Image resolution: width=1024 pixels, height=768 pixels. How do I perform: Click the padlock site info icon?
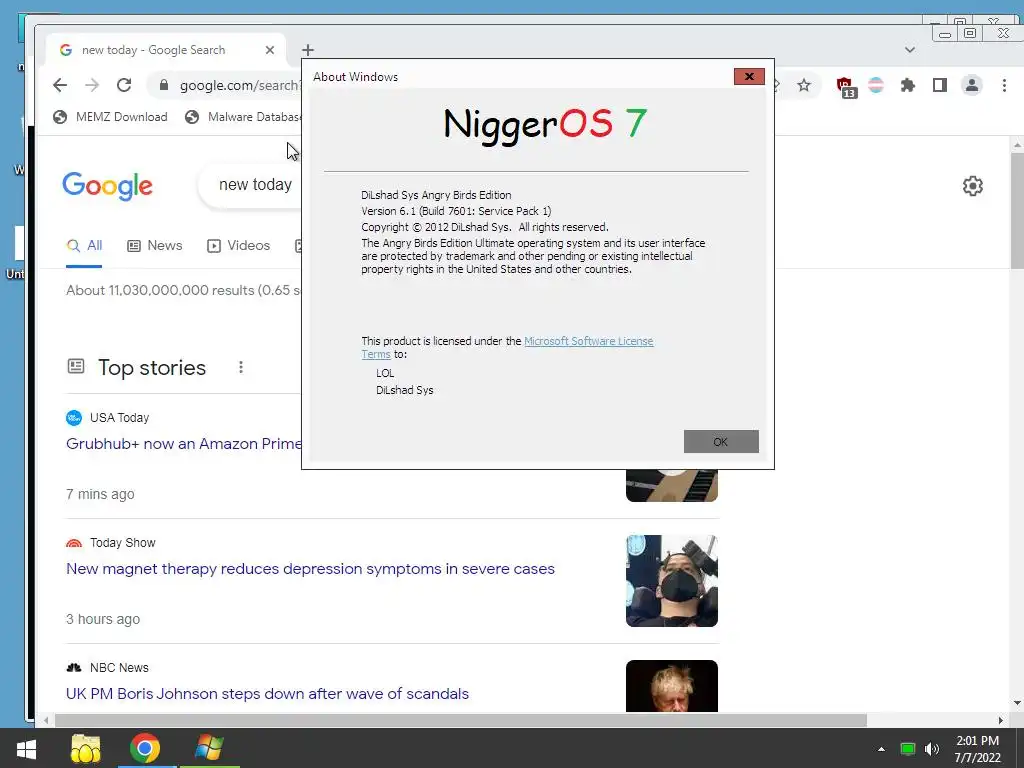click(x=164, y=85)
